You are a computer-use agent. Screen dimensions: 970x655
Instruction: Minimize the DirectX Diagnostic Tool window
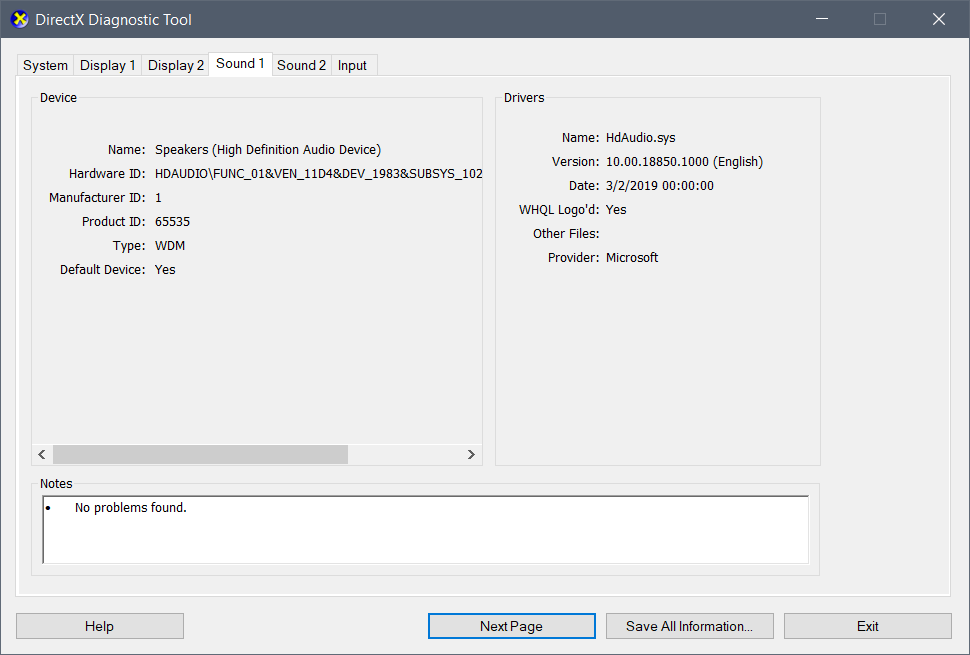(x=822, y=19)
